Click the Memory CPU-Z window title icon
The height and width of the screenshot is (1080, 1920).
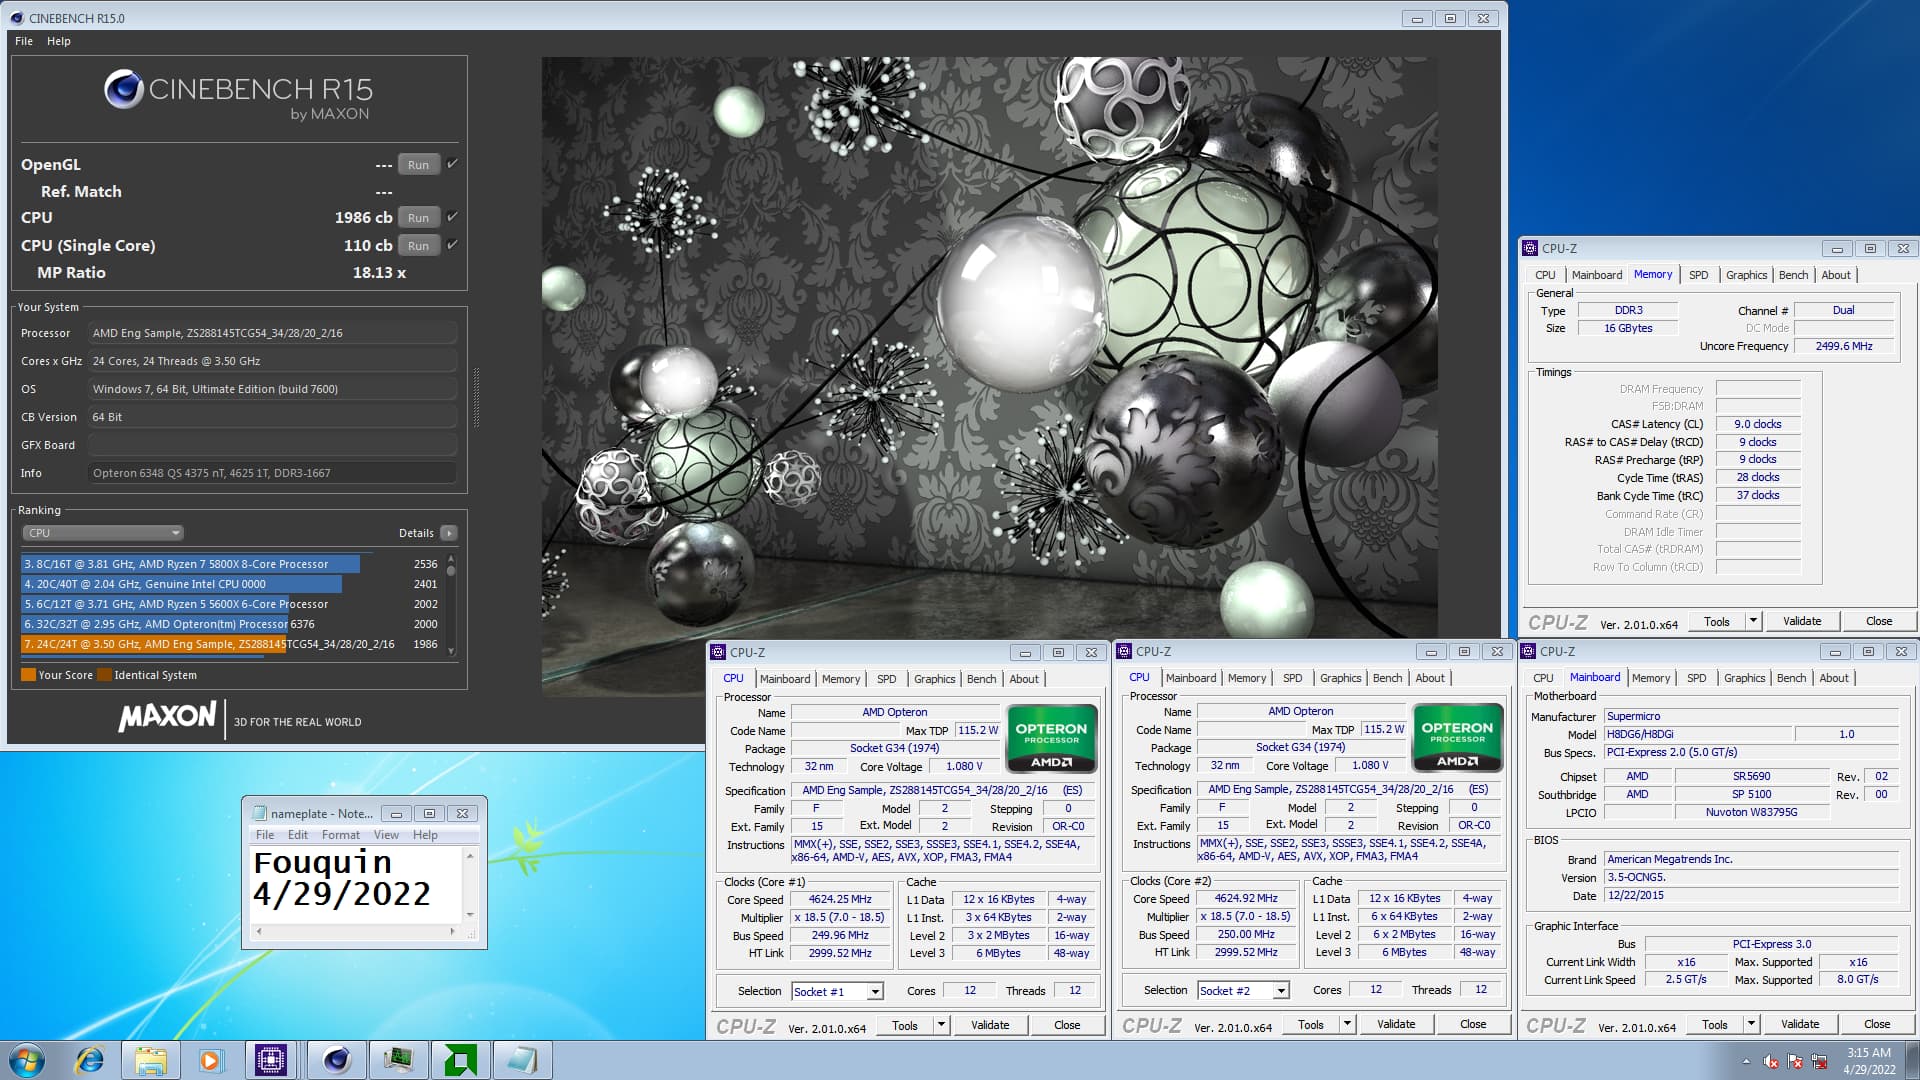pos(1530,248)
